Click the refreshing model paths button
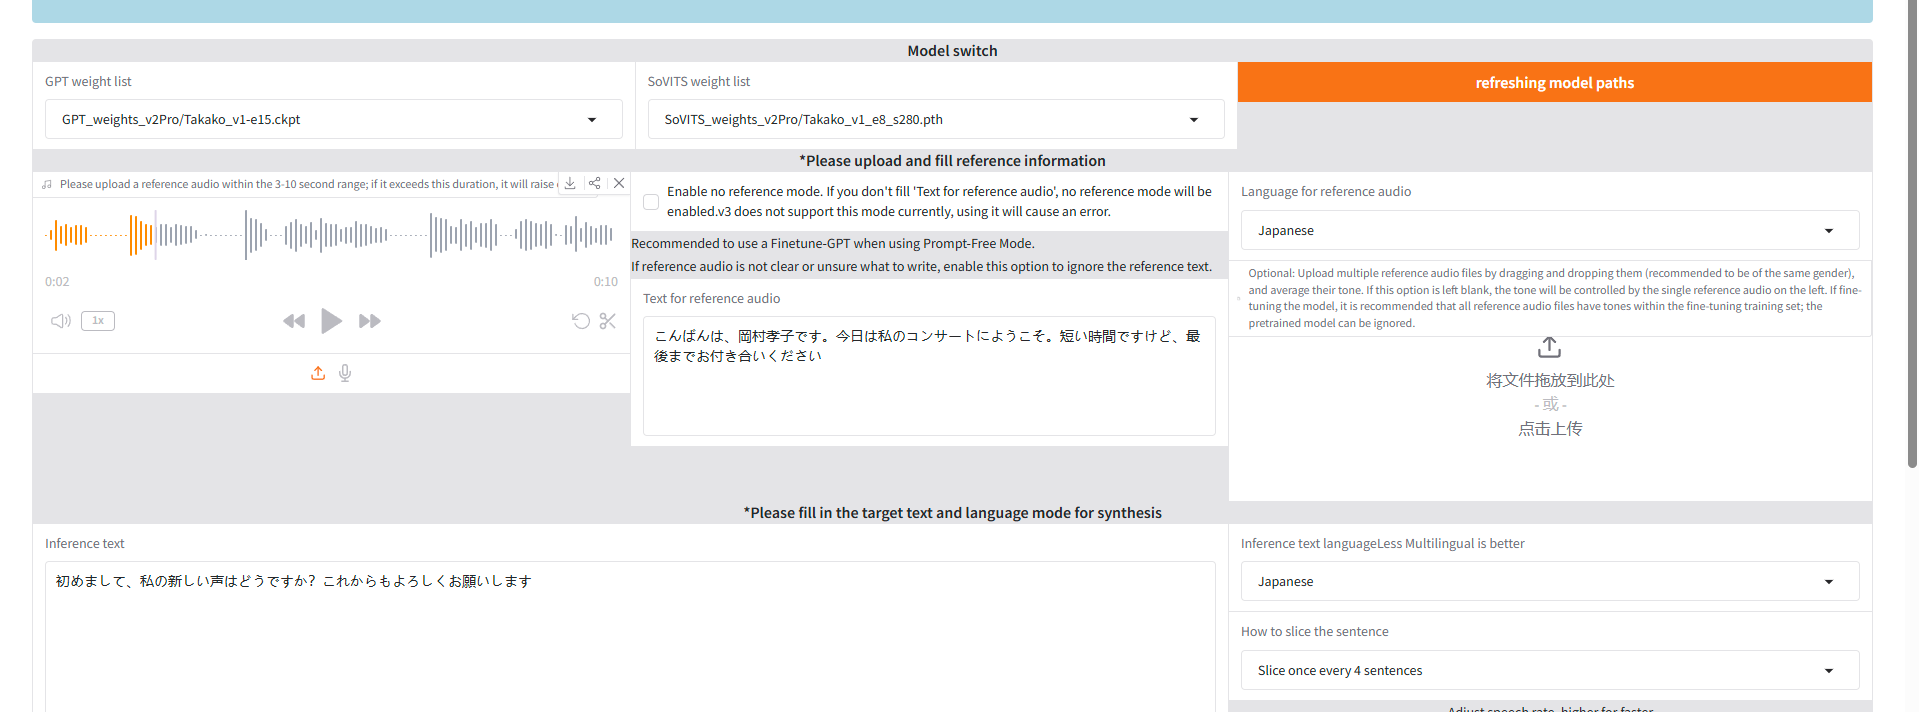 [1555, 82]
